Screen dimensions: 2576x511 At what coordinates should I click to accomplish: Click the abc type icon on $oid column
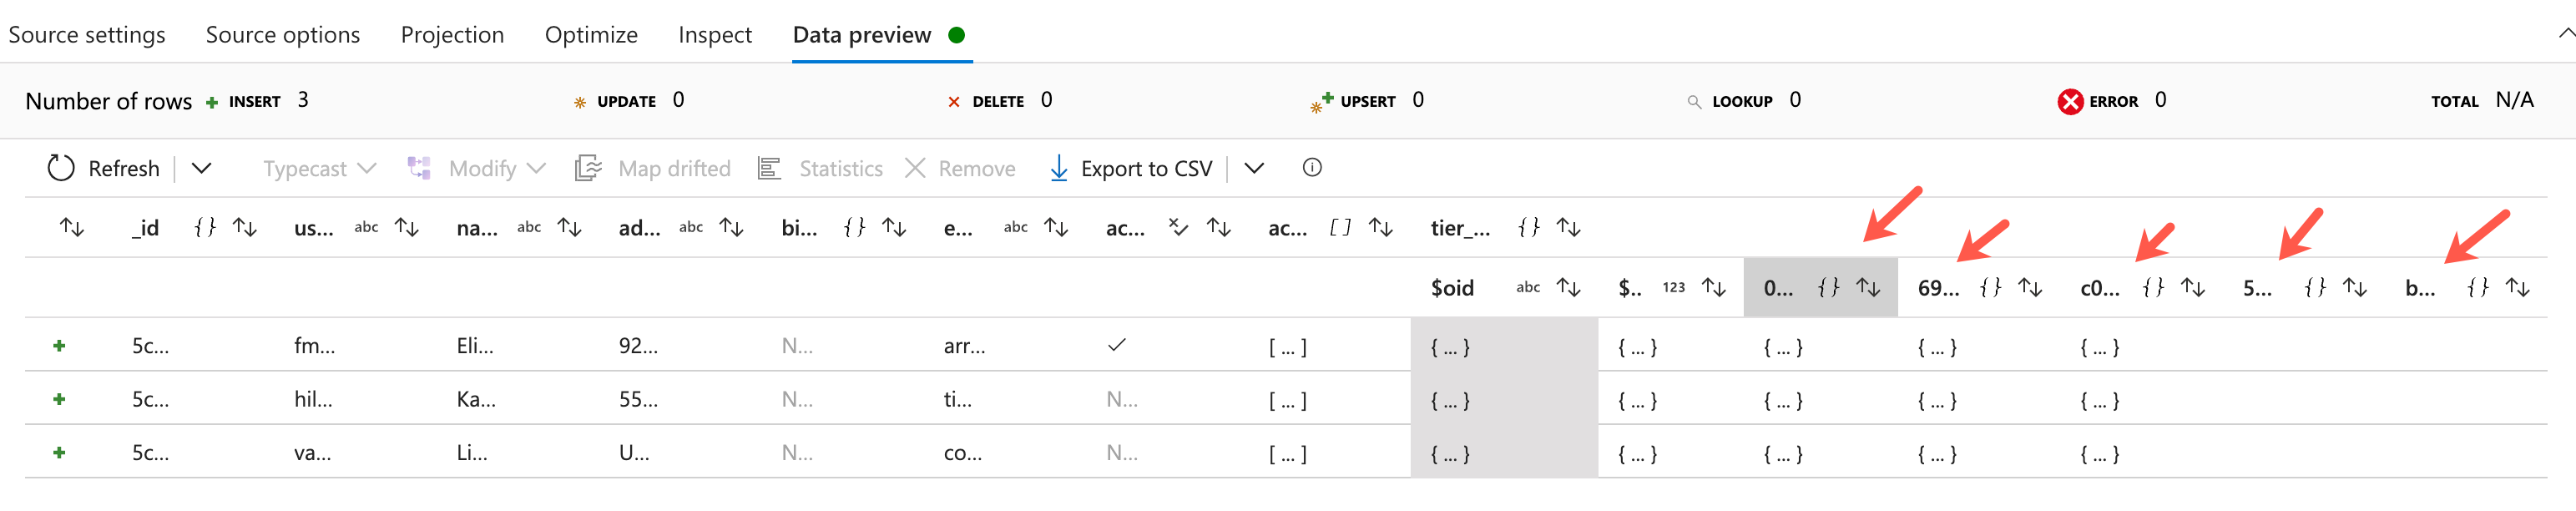pyautogui.click(x=1527, y=287)
